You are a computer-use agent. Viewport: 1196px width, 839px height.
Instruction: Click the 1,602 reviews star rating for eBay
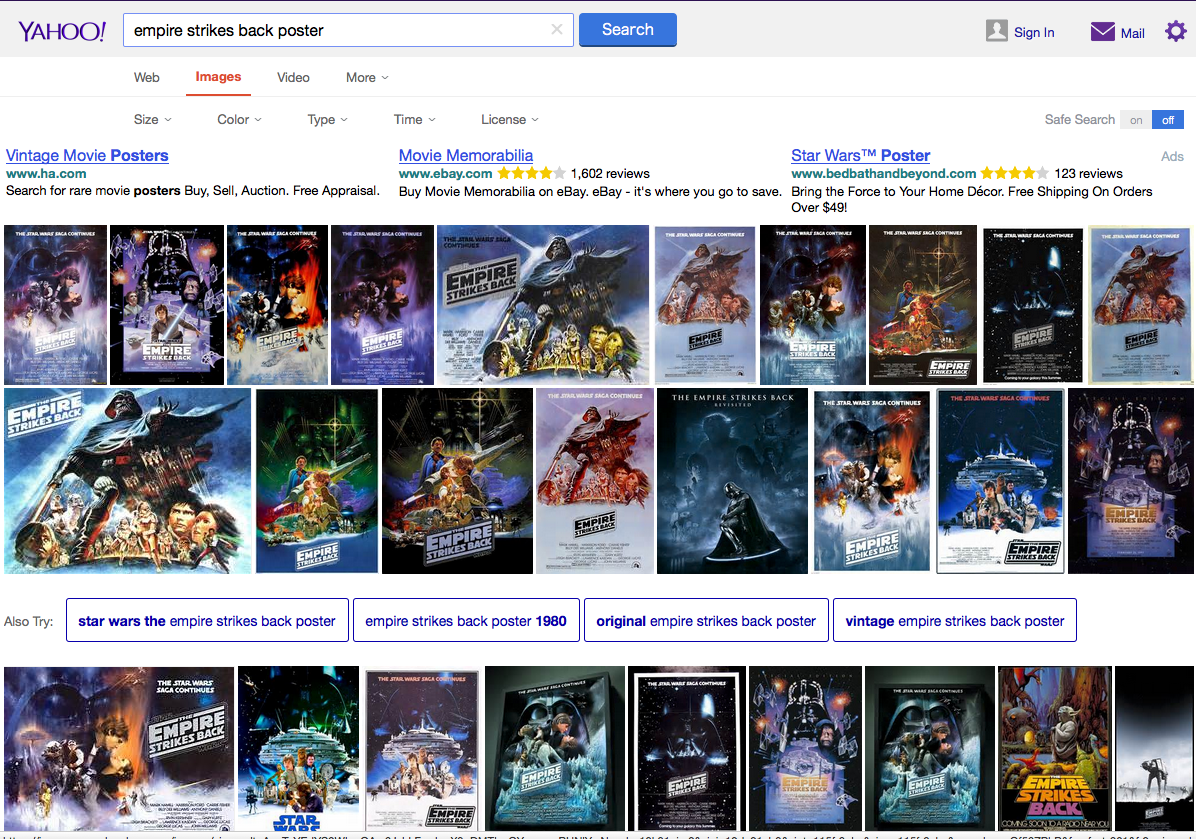tap(531, 174)
